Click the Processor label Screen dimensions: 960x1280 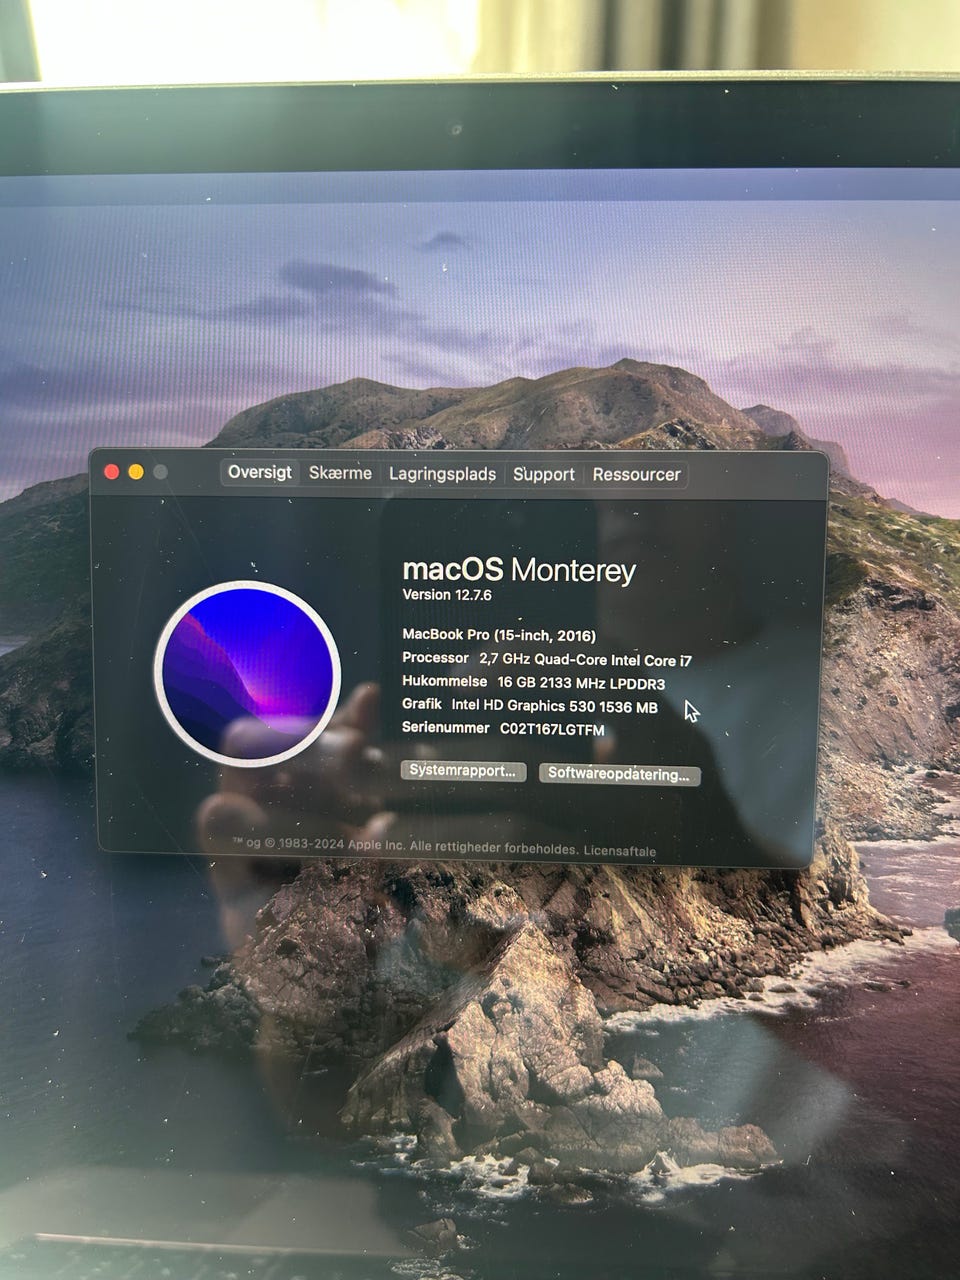(435, 658)
